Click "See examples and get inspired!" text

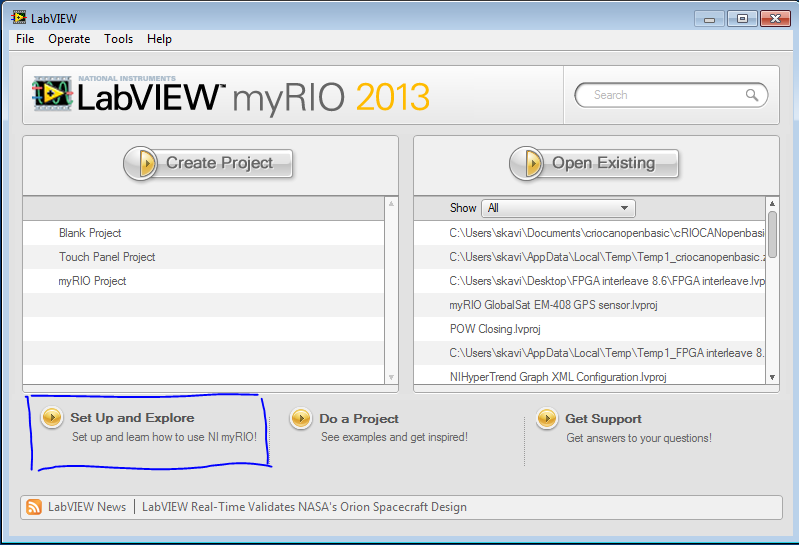point(394,437)
